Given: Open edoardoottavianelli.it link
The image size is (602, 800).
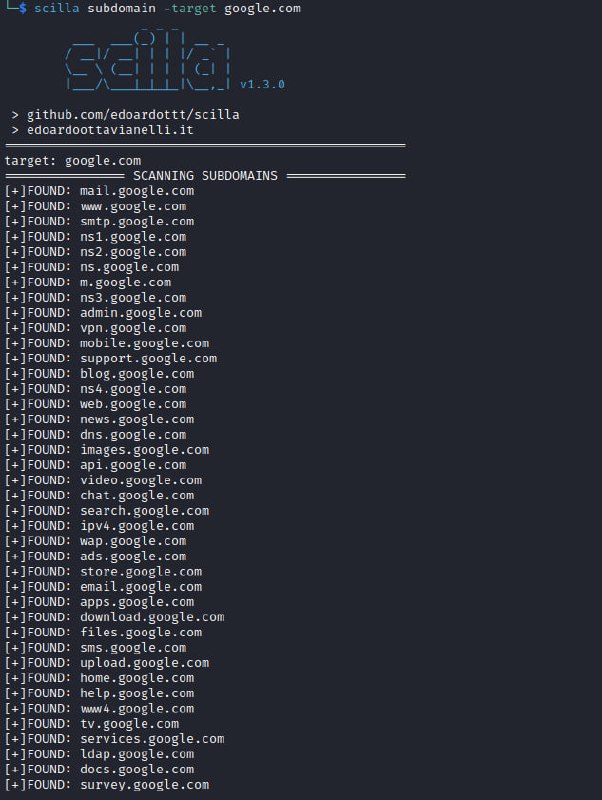Looking at the screenshot, I should click(x=110, y=130).
